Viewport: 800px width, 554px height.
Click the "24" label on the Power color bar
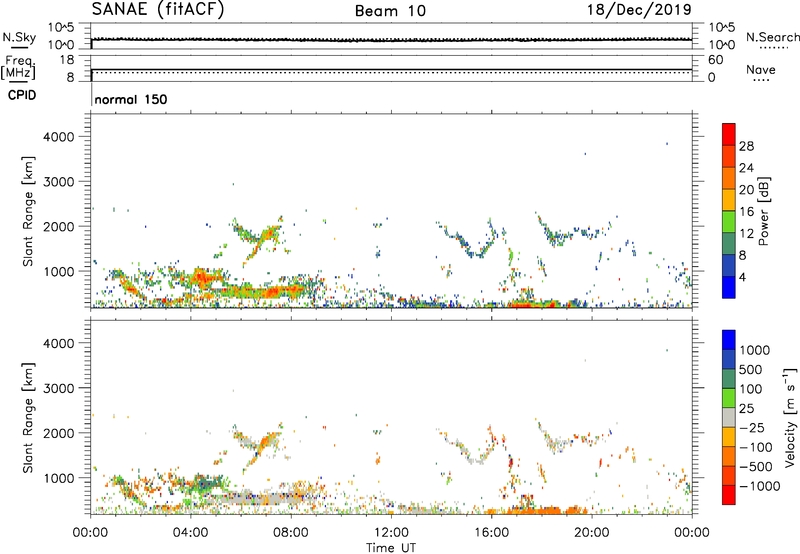pyautogui.click(x=746, y=168)
